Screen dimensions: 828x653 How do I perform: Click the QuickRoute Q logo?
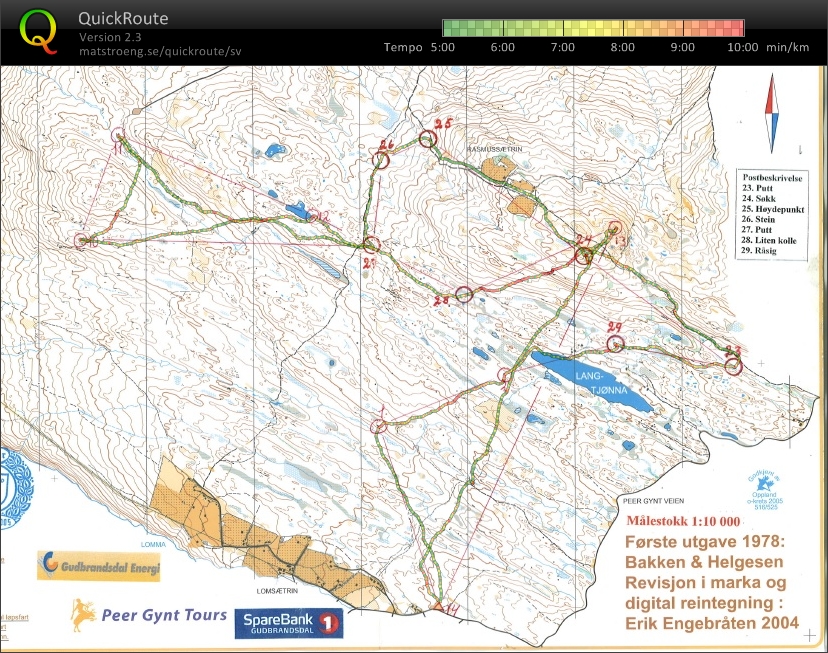[38, 32]
